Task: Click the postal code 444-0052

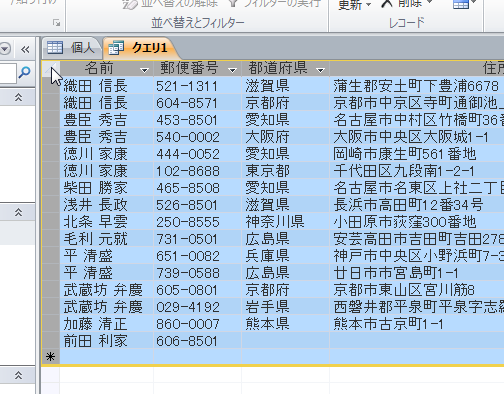Action: coord(198,154)
